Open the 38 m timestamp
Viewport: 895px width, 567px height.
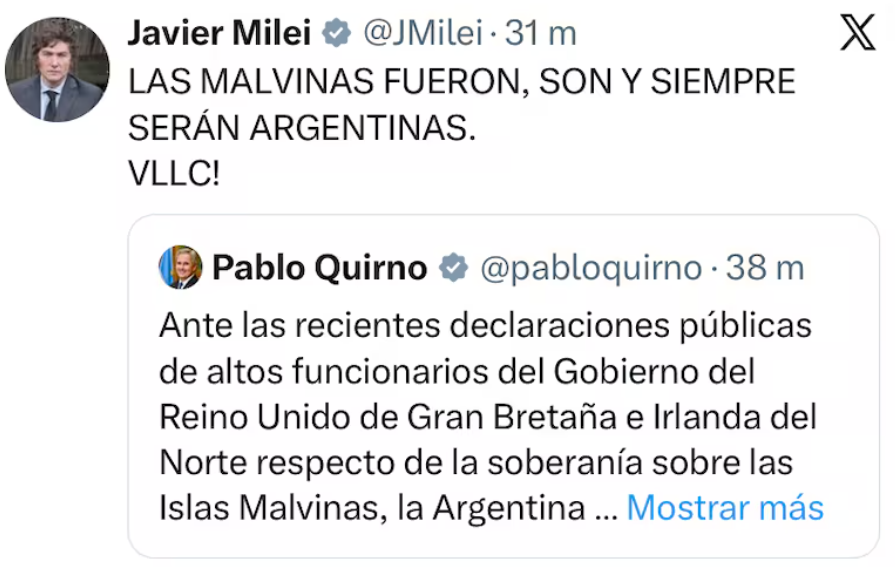coord(765,267)
